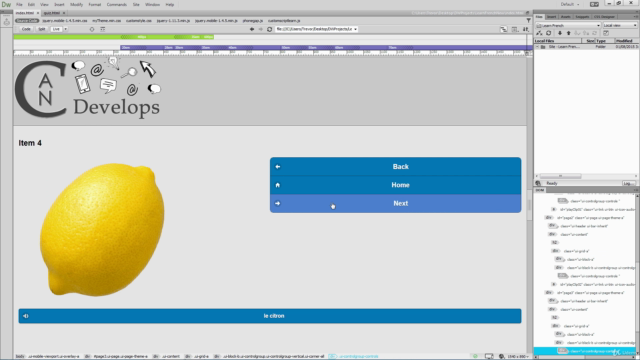Viewport: 640px width, 360px height.
Task: Select the body tag in the tag selector
Action: [20, 356]
